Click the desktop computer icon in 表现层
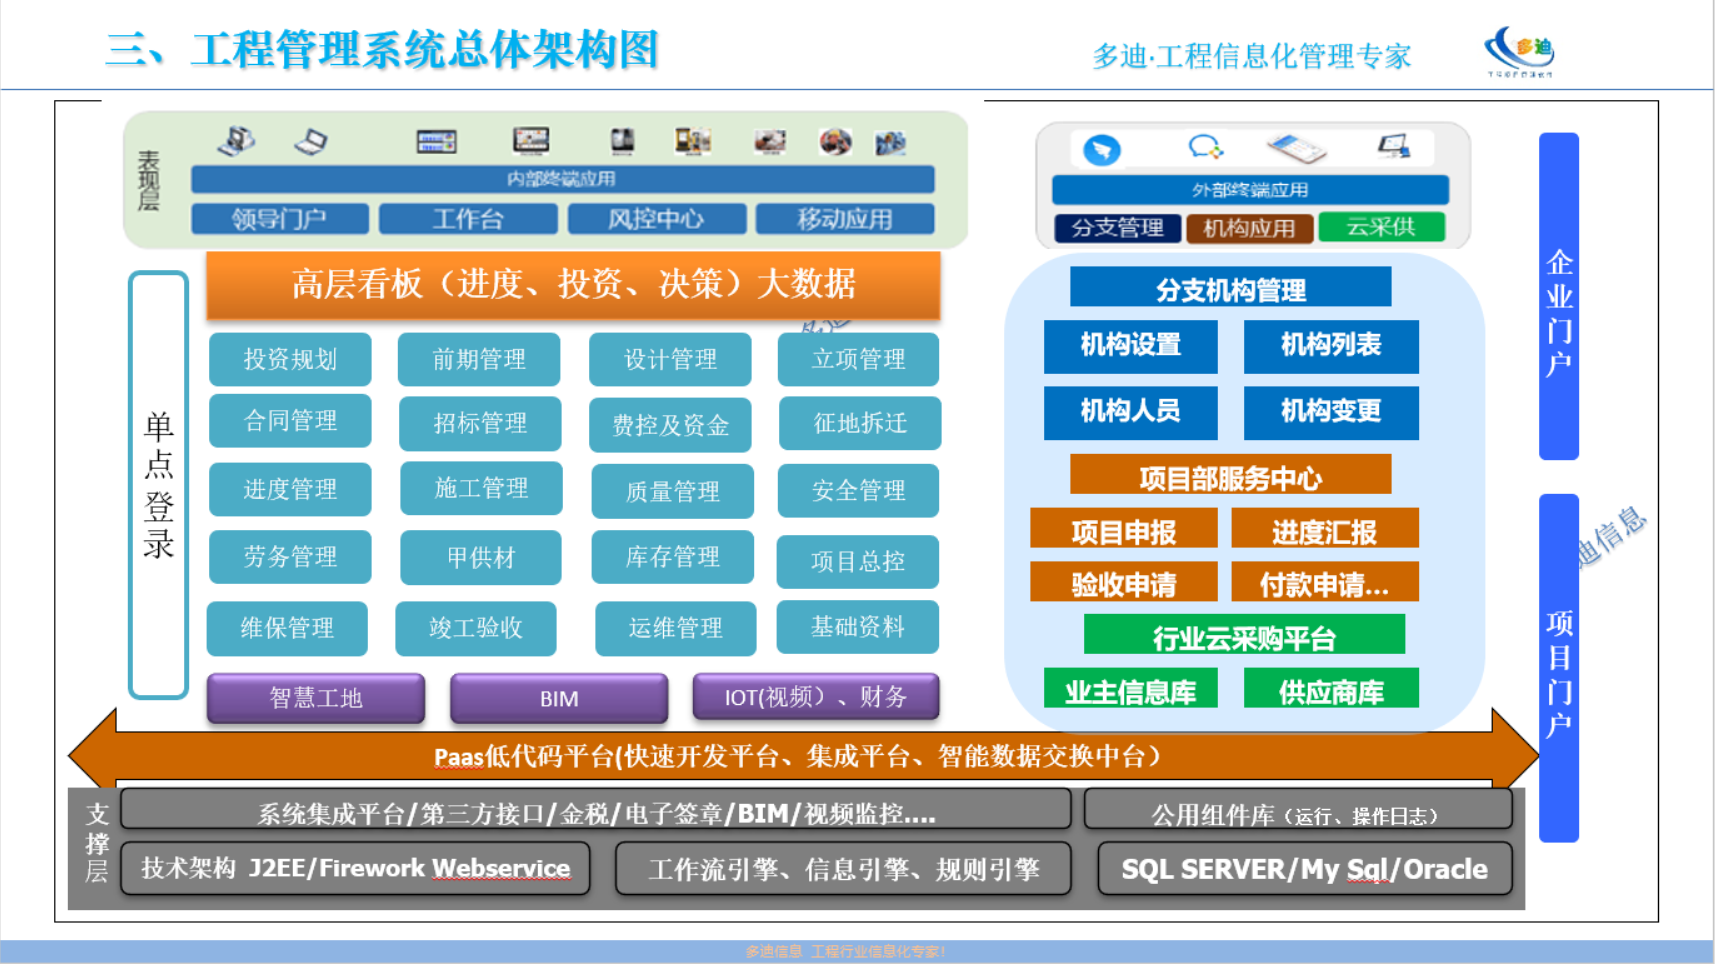The width and height of the screenshot is (1715, 964). click(237, 140)
